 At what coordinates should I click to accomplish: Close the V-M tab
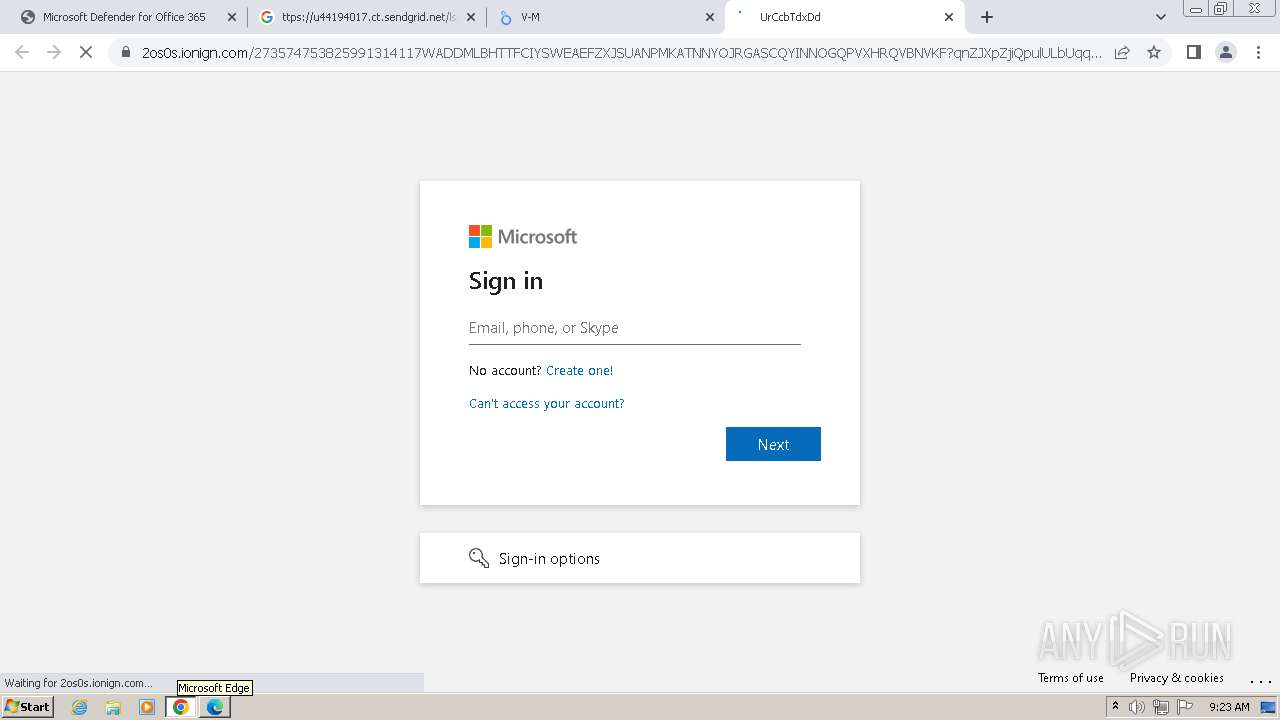710,17
